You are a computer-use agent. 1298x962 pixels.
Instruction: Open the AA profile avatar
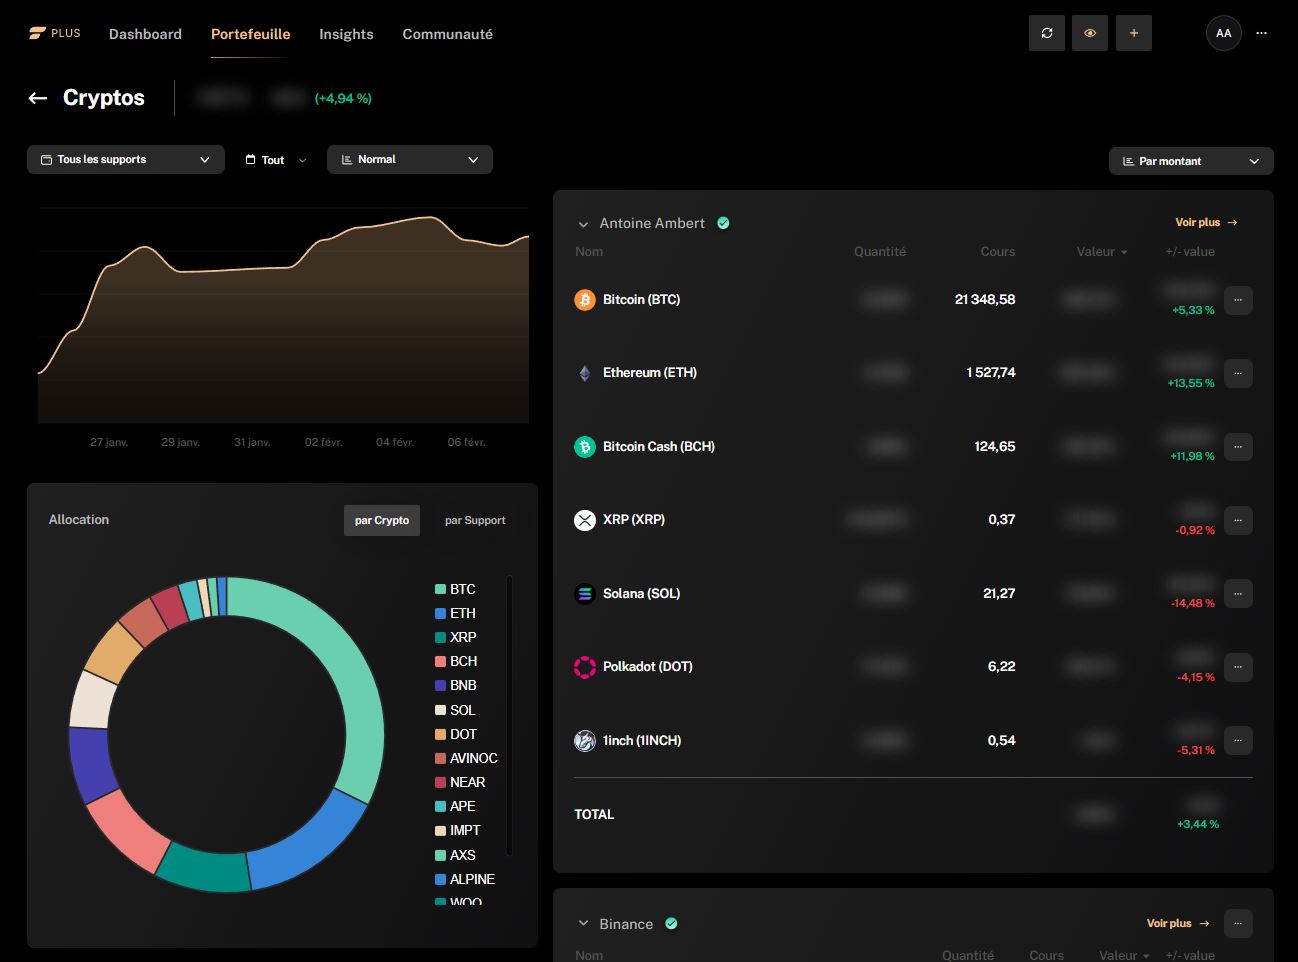[x=1223, y=33]
